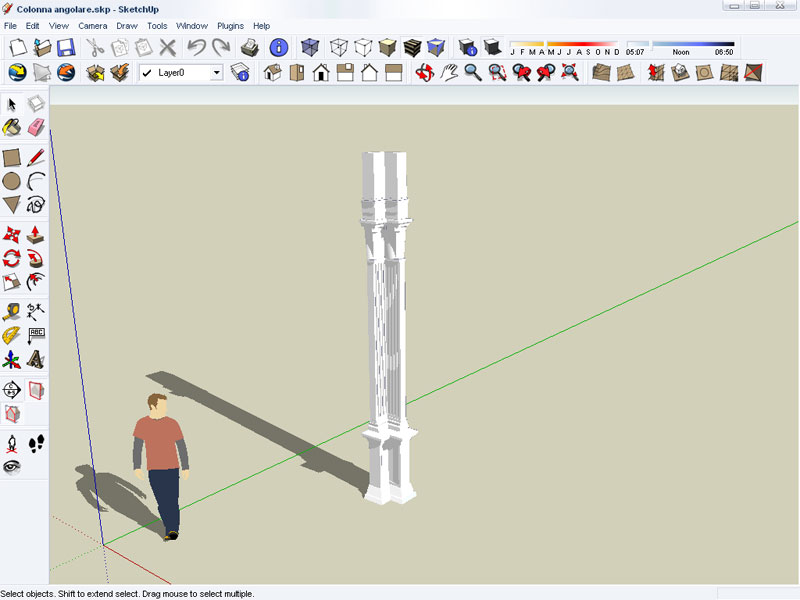Image resolution: width=800 pixels, height=600 pixels.
Task: Activate the Walk footprints tool
Action: pos(36,442)
